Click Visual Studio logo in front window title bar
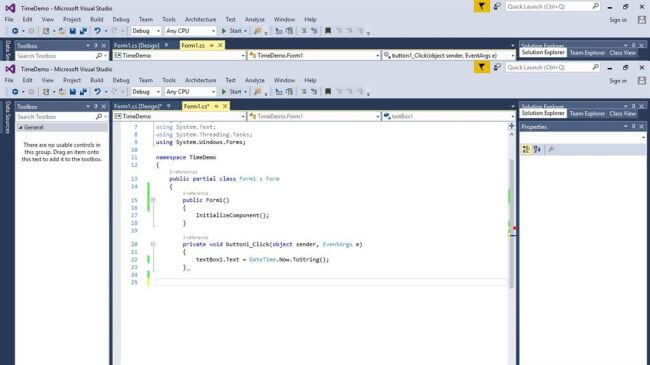This screenshot has width=650, height=365. coord(10,69)
